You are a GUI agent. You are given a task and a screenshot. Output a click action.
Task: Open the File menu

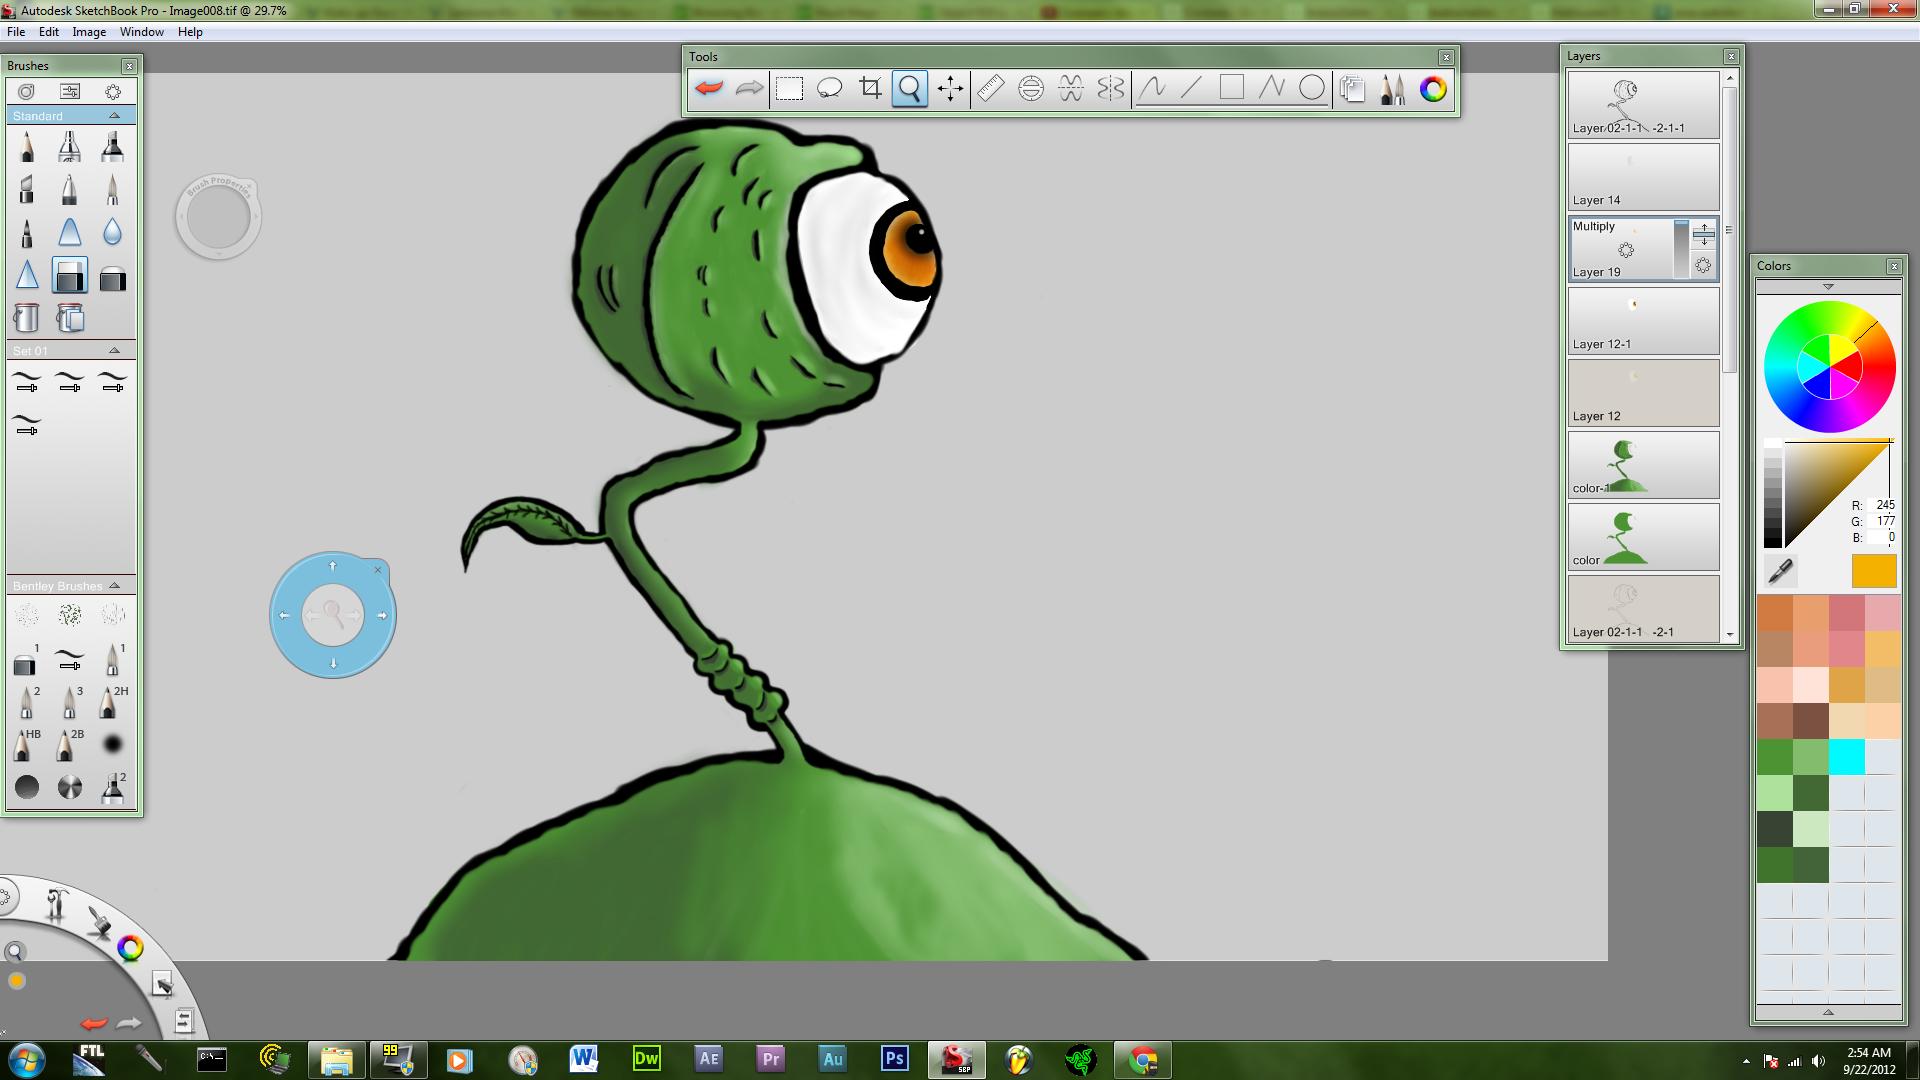coord(16,32)
